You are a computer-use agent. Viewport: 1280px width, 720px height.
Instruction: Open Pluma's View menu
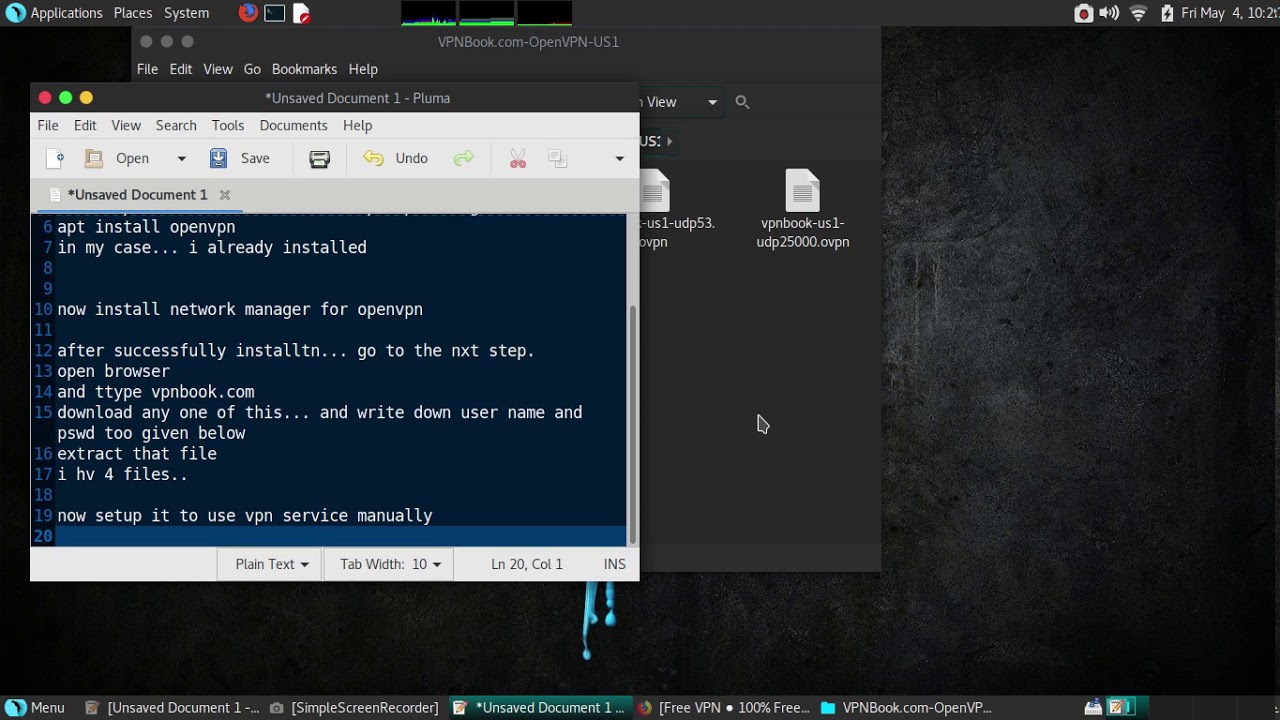[x=126, y=125]
